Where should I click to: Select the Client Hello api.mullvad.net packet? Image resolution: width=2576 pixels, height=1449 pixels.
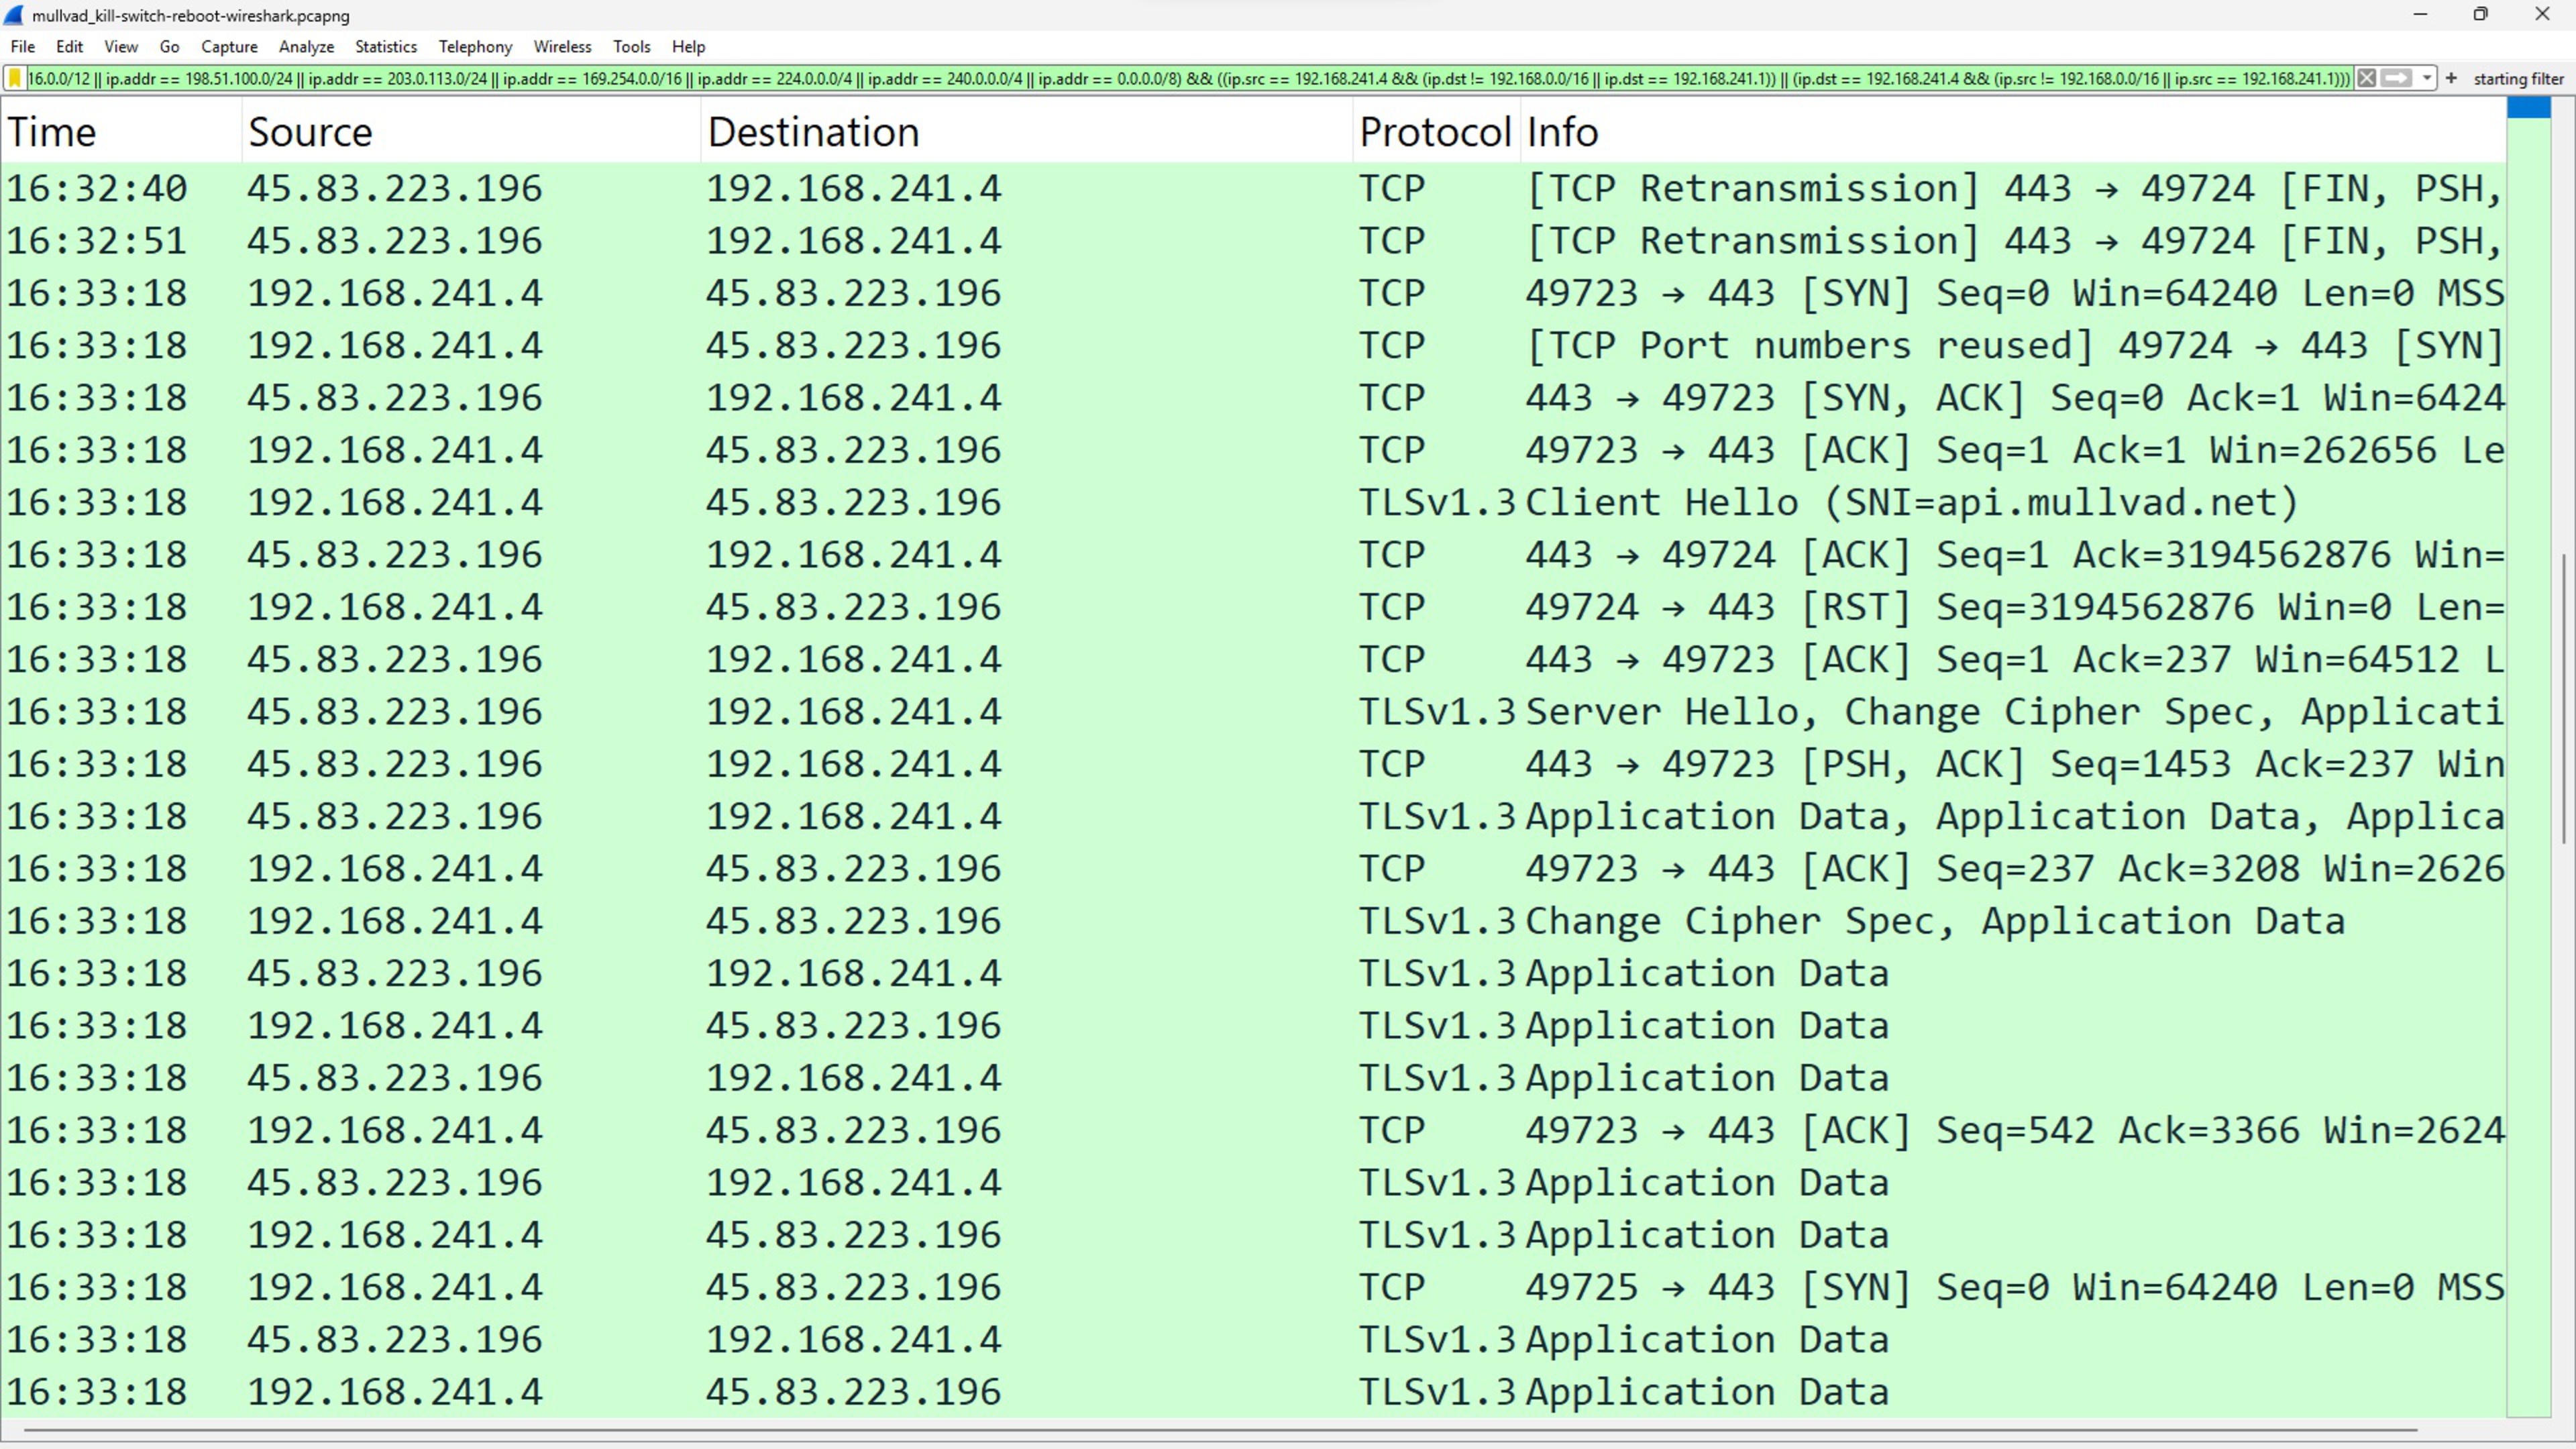pos(1254,502)
